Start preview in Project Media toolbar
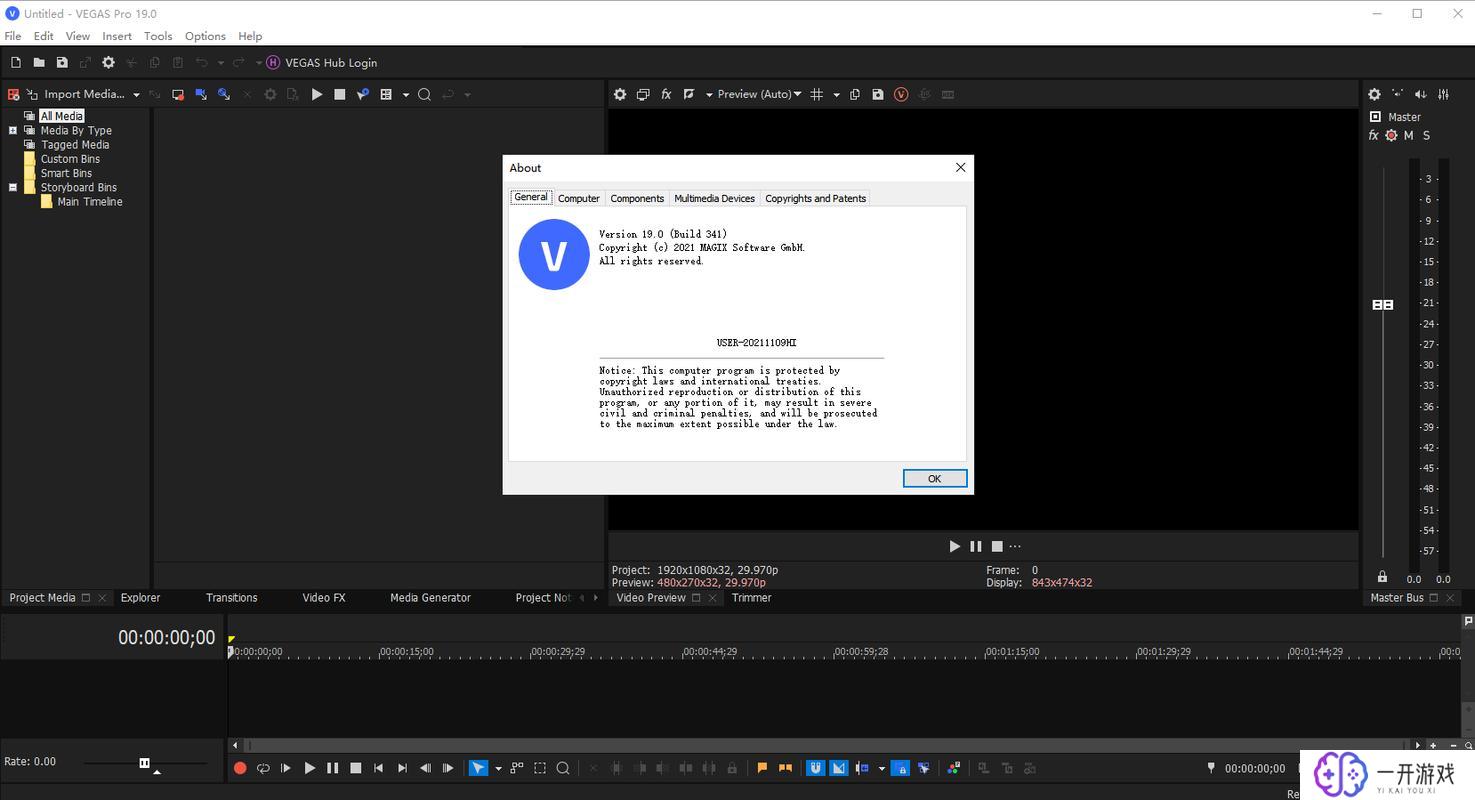The width and height of the screenshot is (1475, 800). 317,94
